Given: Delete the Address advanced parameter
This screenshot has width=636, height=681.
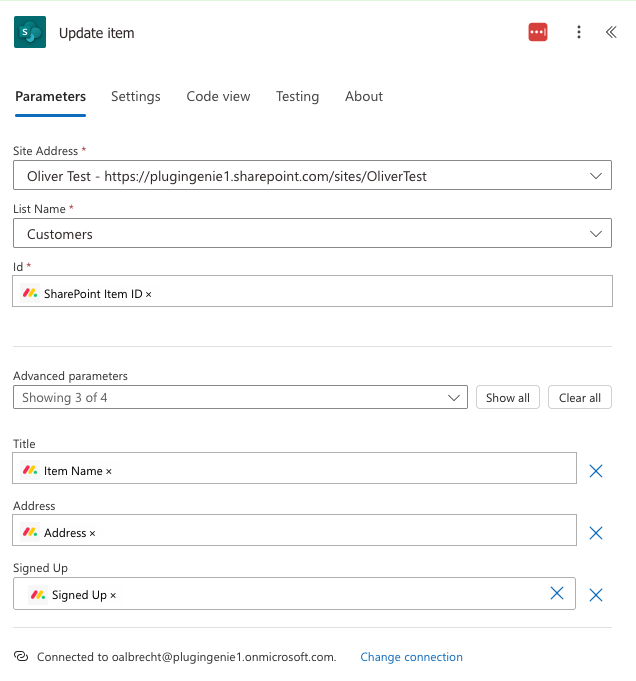Looking at the screenshot, I should [x=596, y=533].
